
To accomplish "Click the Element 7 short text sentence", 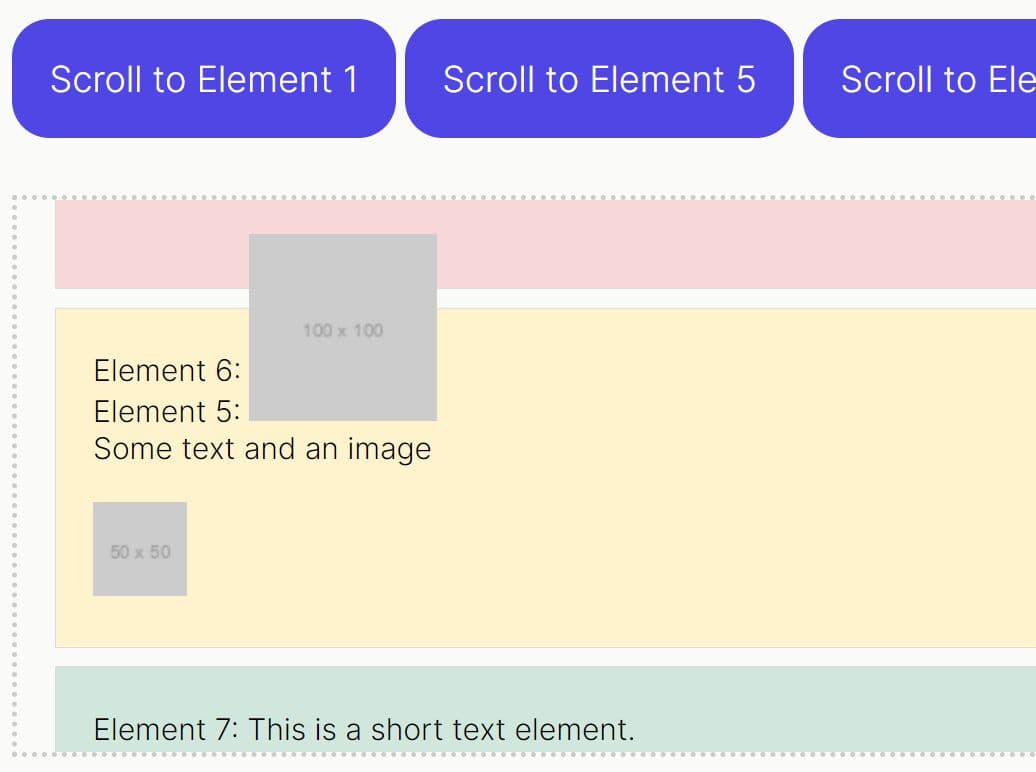I will 364,729.
